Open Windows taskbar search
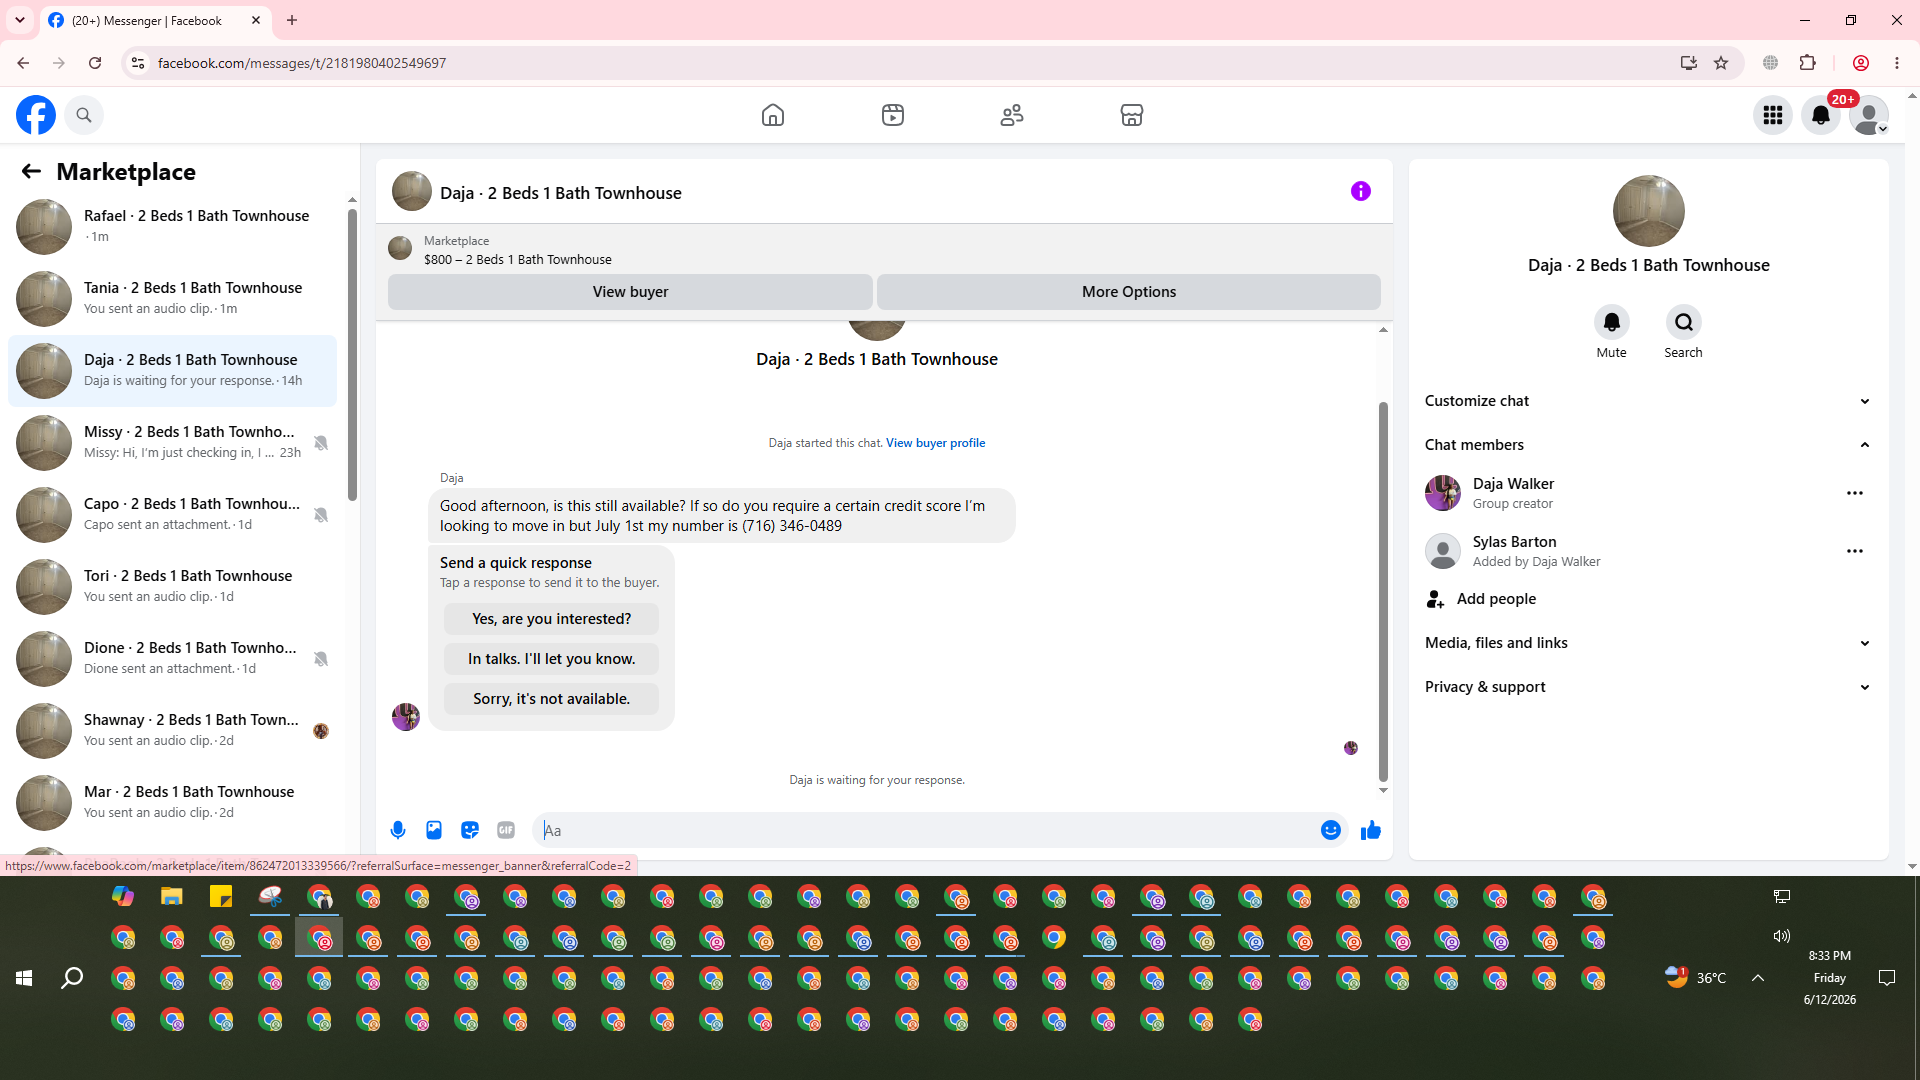1920x1080 pixels. click(x=72, y=978)
